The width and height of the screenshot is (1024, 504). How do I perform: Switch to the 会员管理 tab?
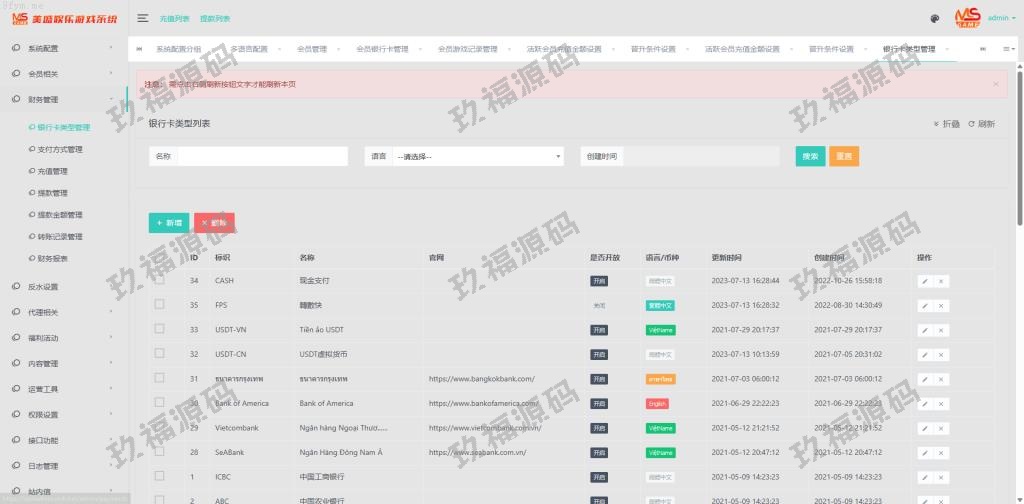click(312, 49)
